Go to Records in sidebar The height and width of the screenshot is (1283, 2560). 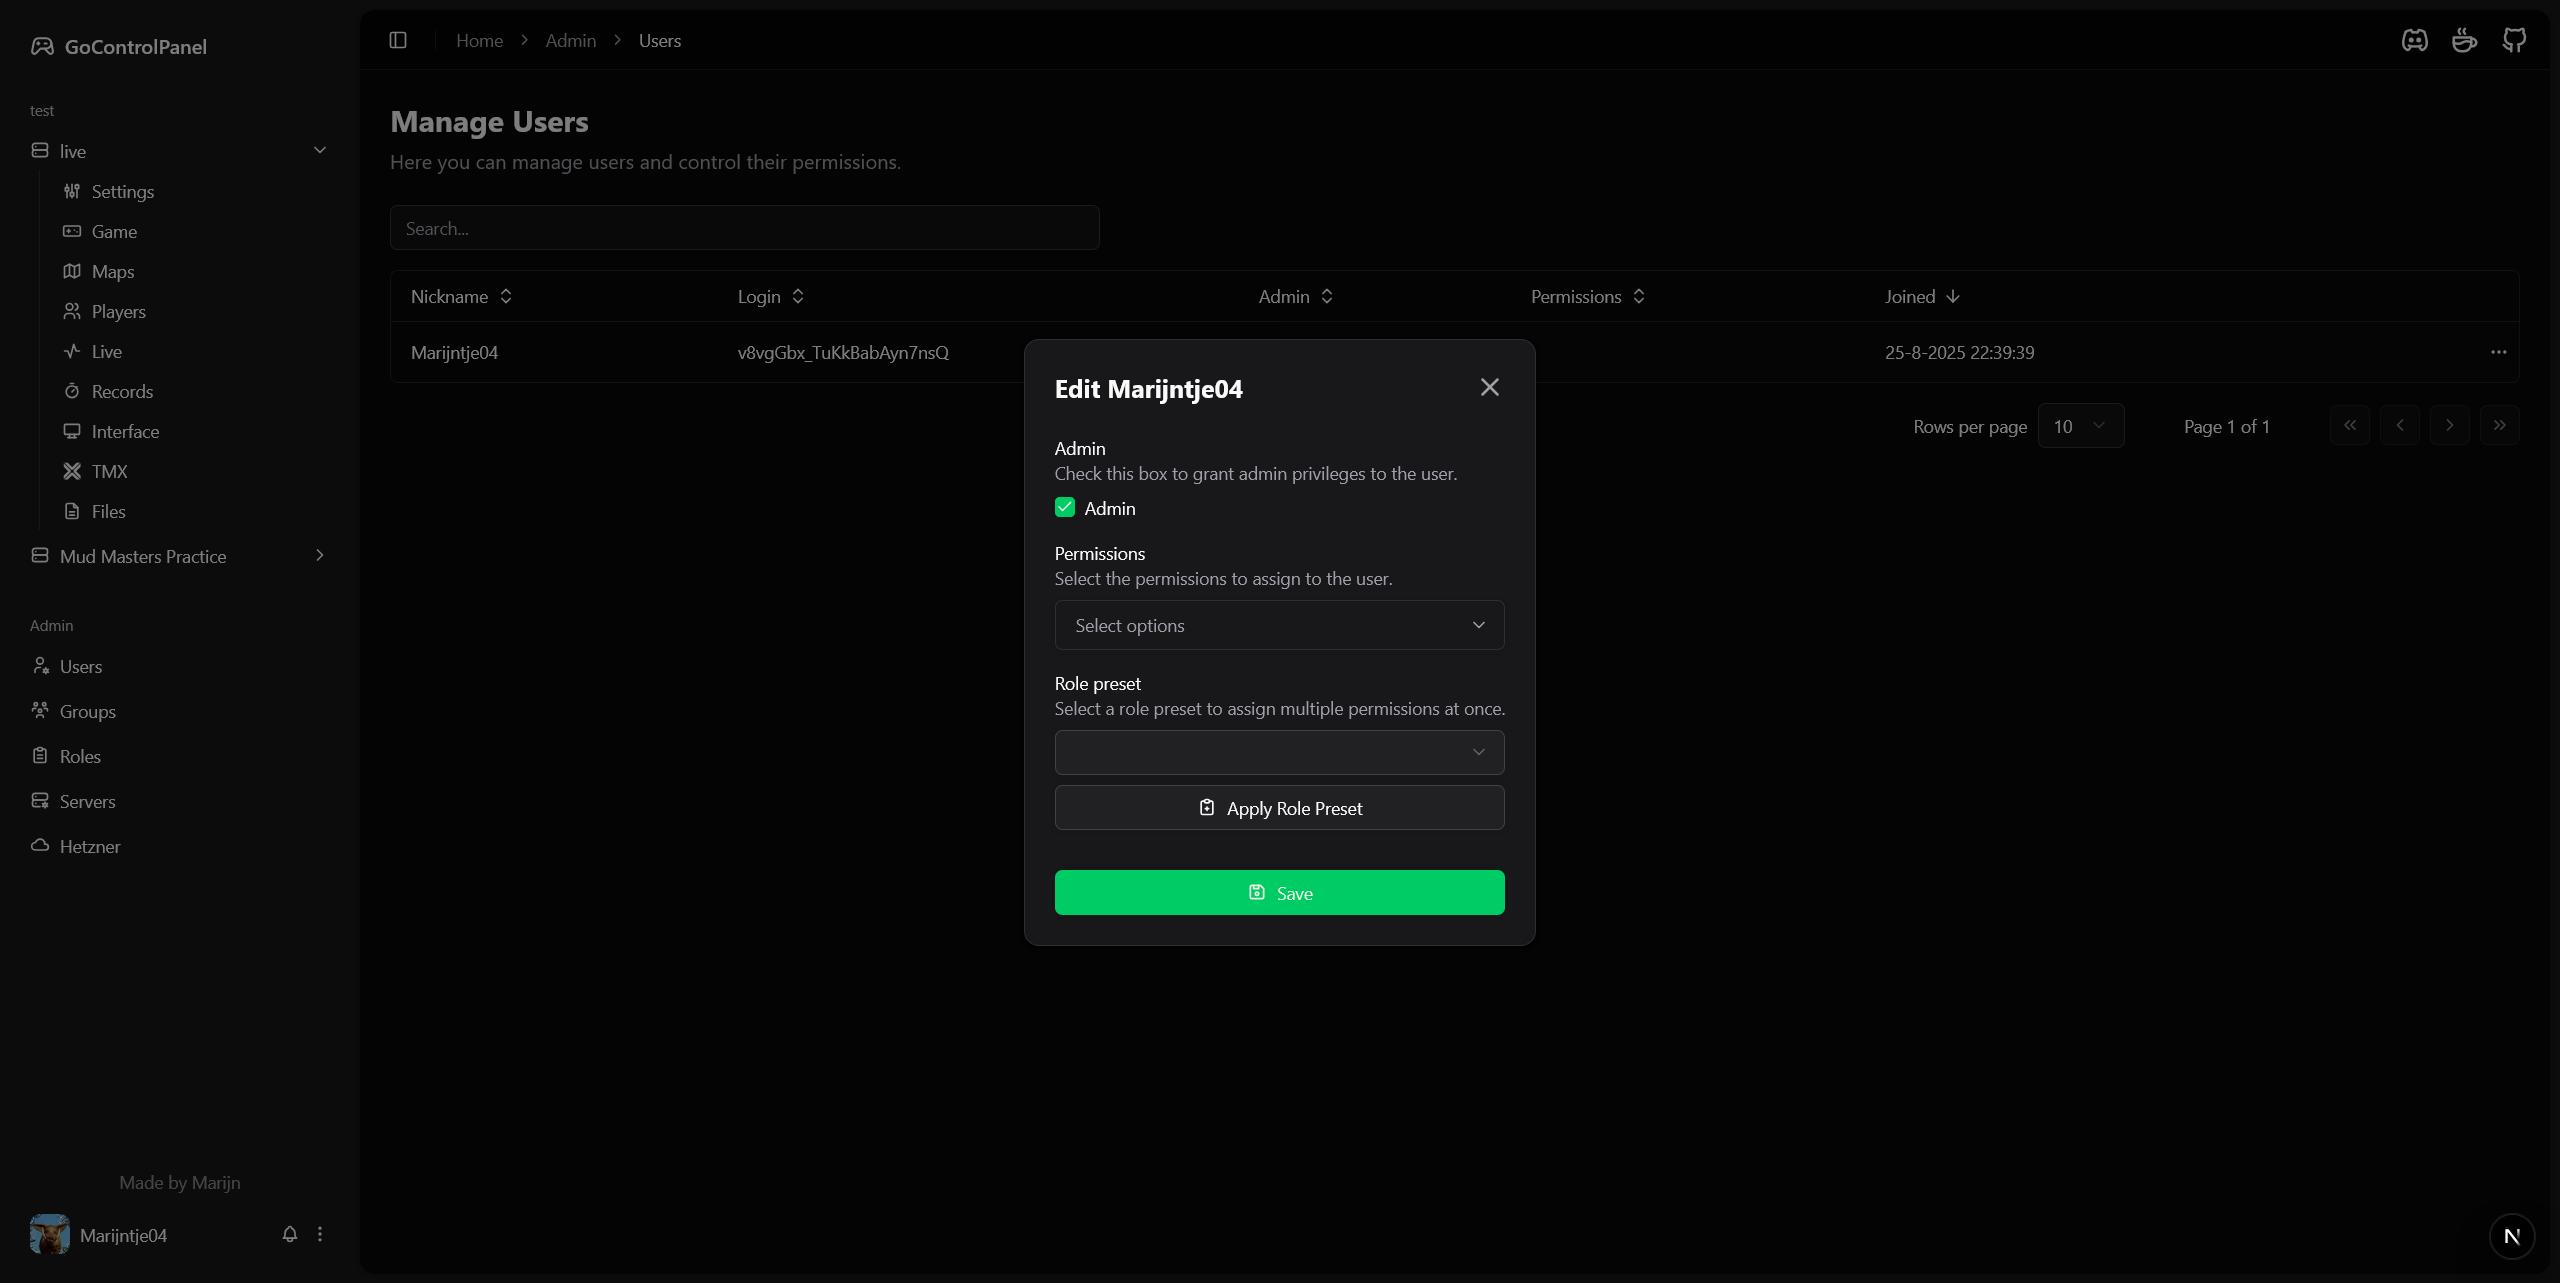coord(122,391)
